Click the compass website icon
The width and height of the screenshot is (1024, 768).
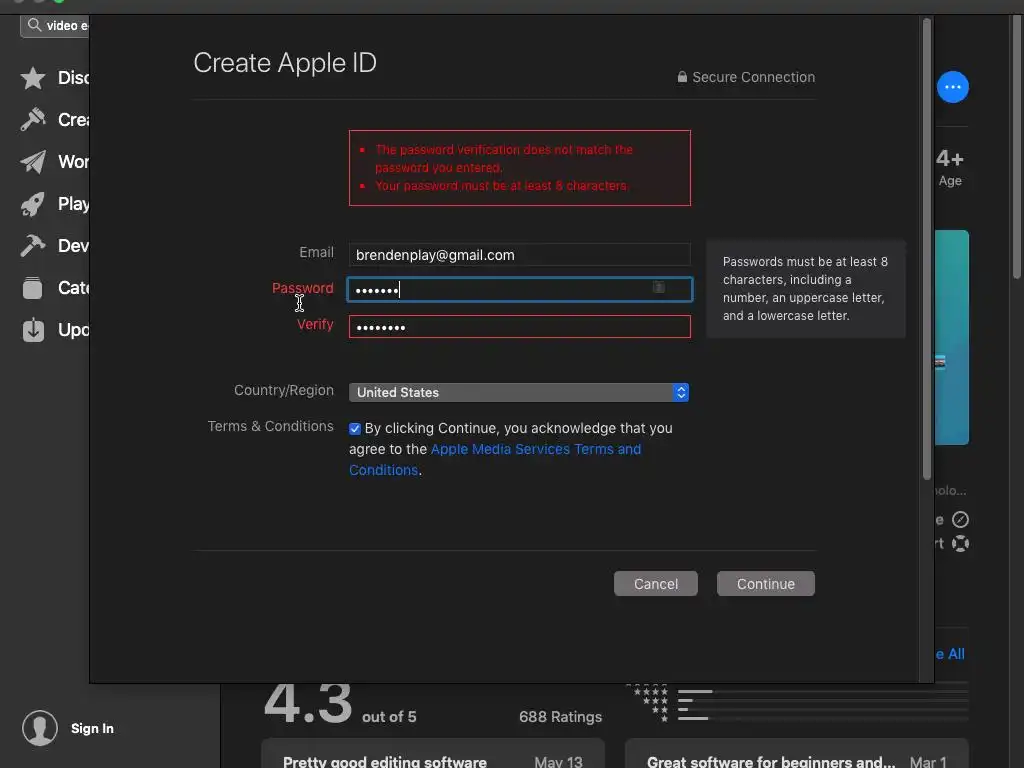(x=960, y=520)
